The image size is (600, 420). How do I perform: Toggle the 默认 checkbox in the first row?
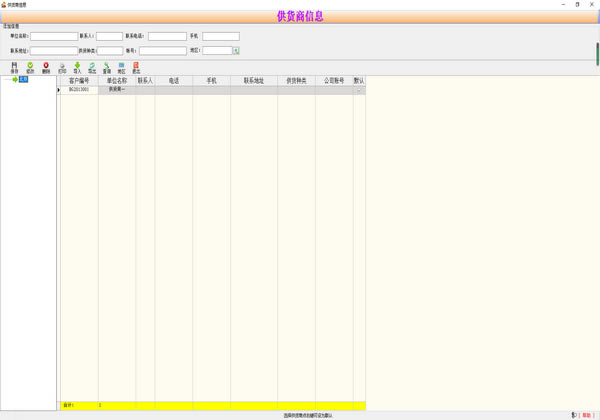[359, 90]
